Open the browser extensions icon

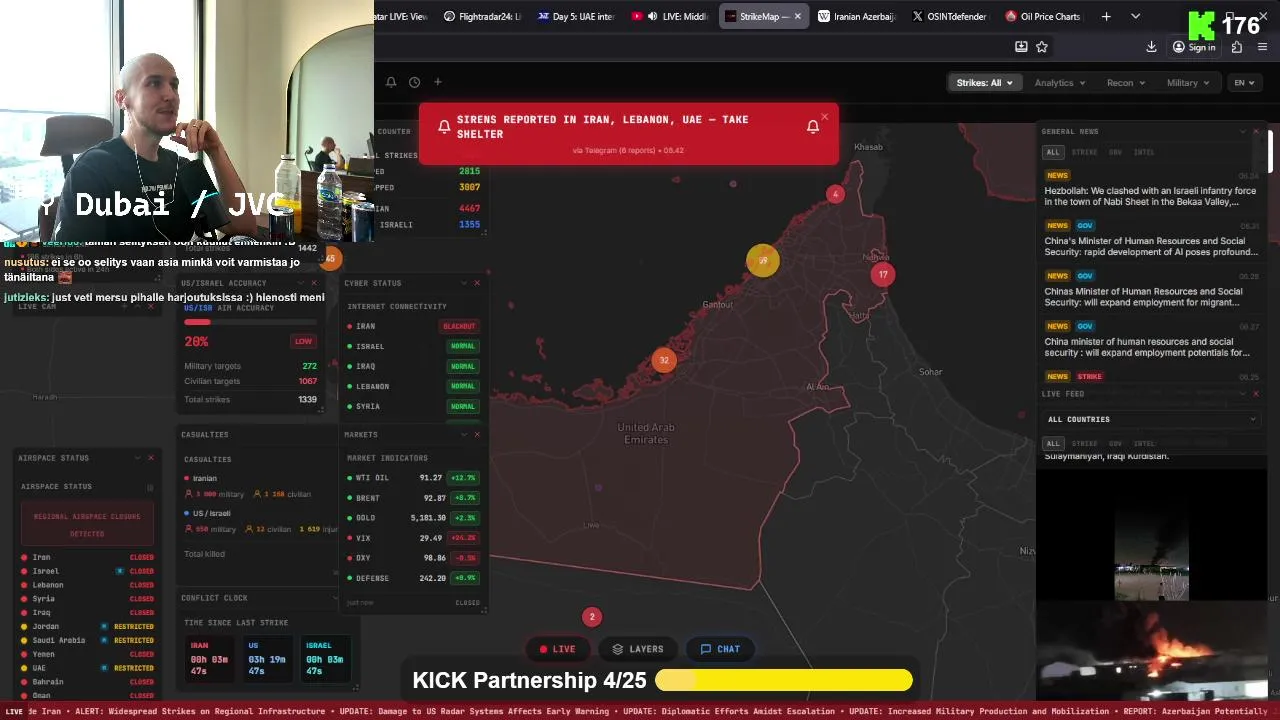coord(1237,47)
